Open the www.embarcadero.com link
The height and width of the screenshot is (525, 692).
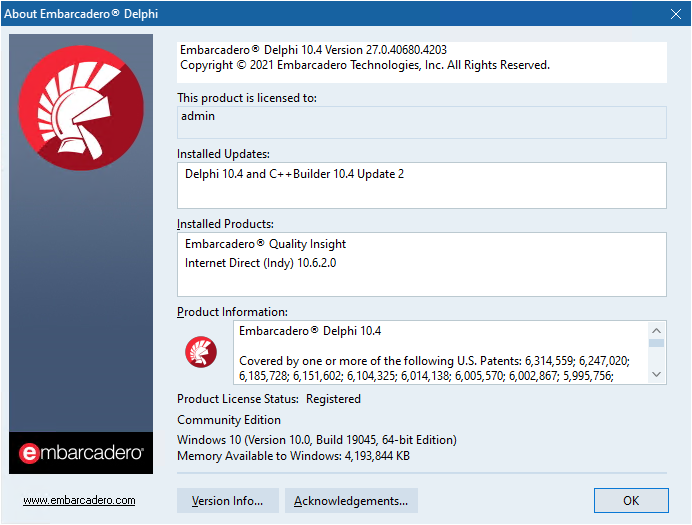point(79,500)
